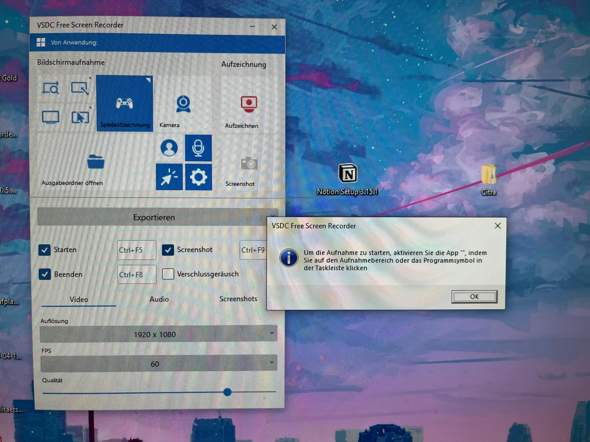Choose the window-under-cursor capture icon

pos(80,117)
